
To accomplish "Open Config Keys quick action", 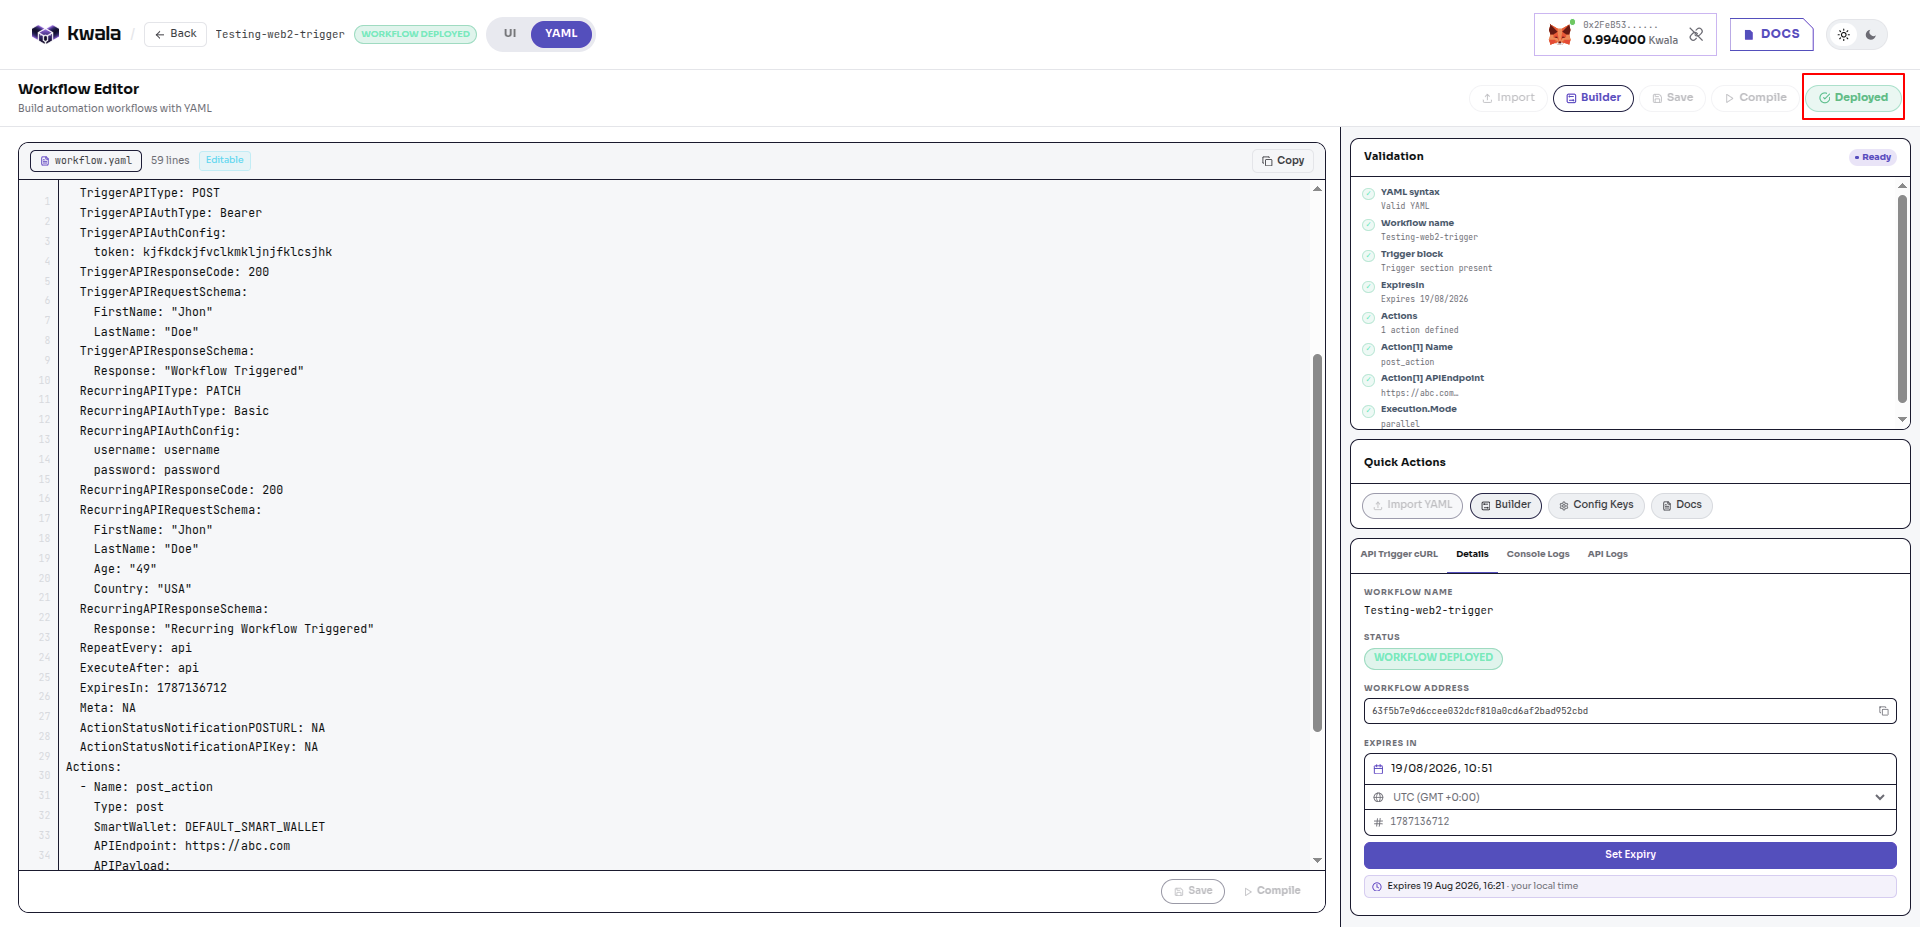I will tap(1596, 505).
